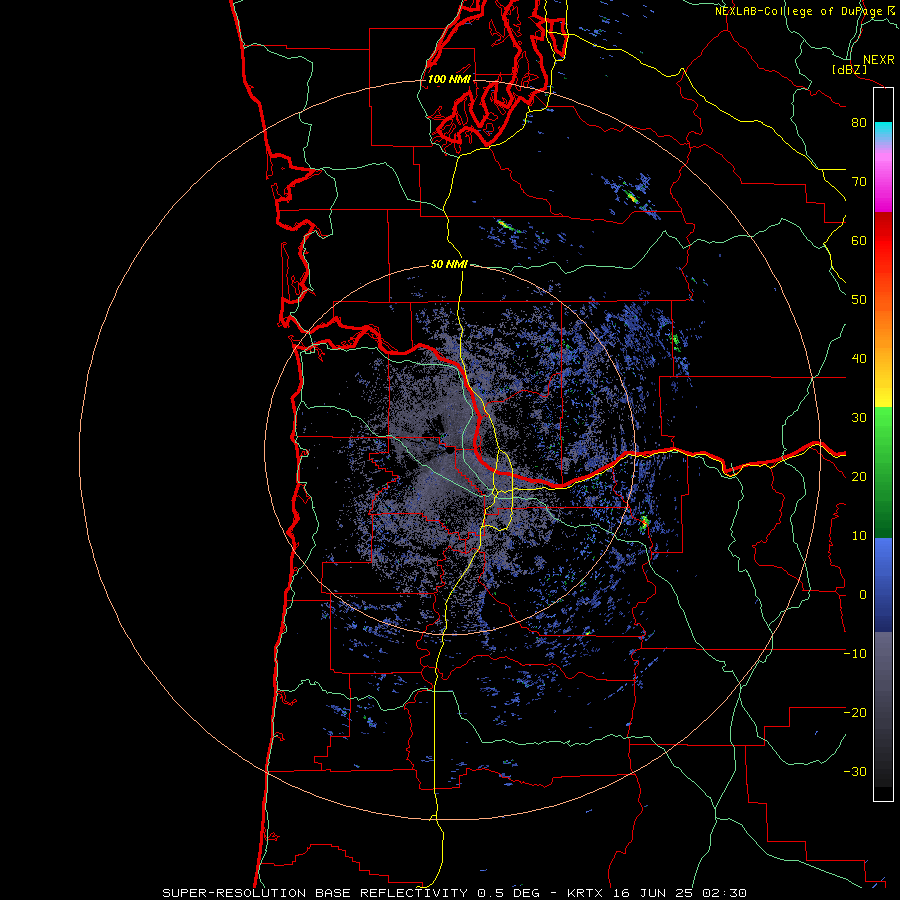The width and height of the screenshot is (900, 900).
Task: Click the -30 value on the dBZ scale
Action: (855, 772)
